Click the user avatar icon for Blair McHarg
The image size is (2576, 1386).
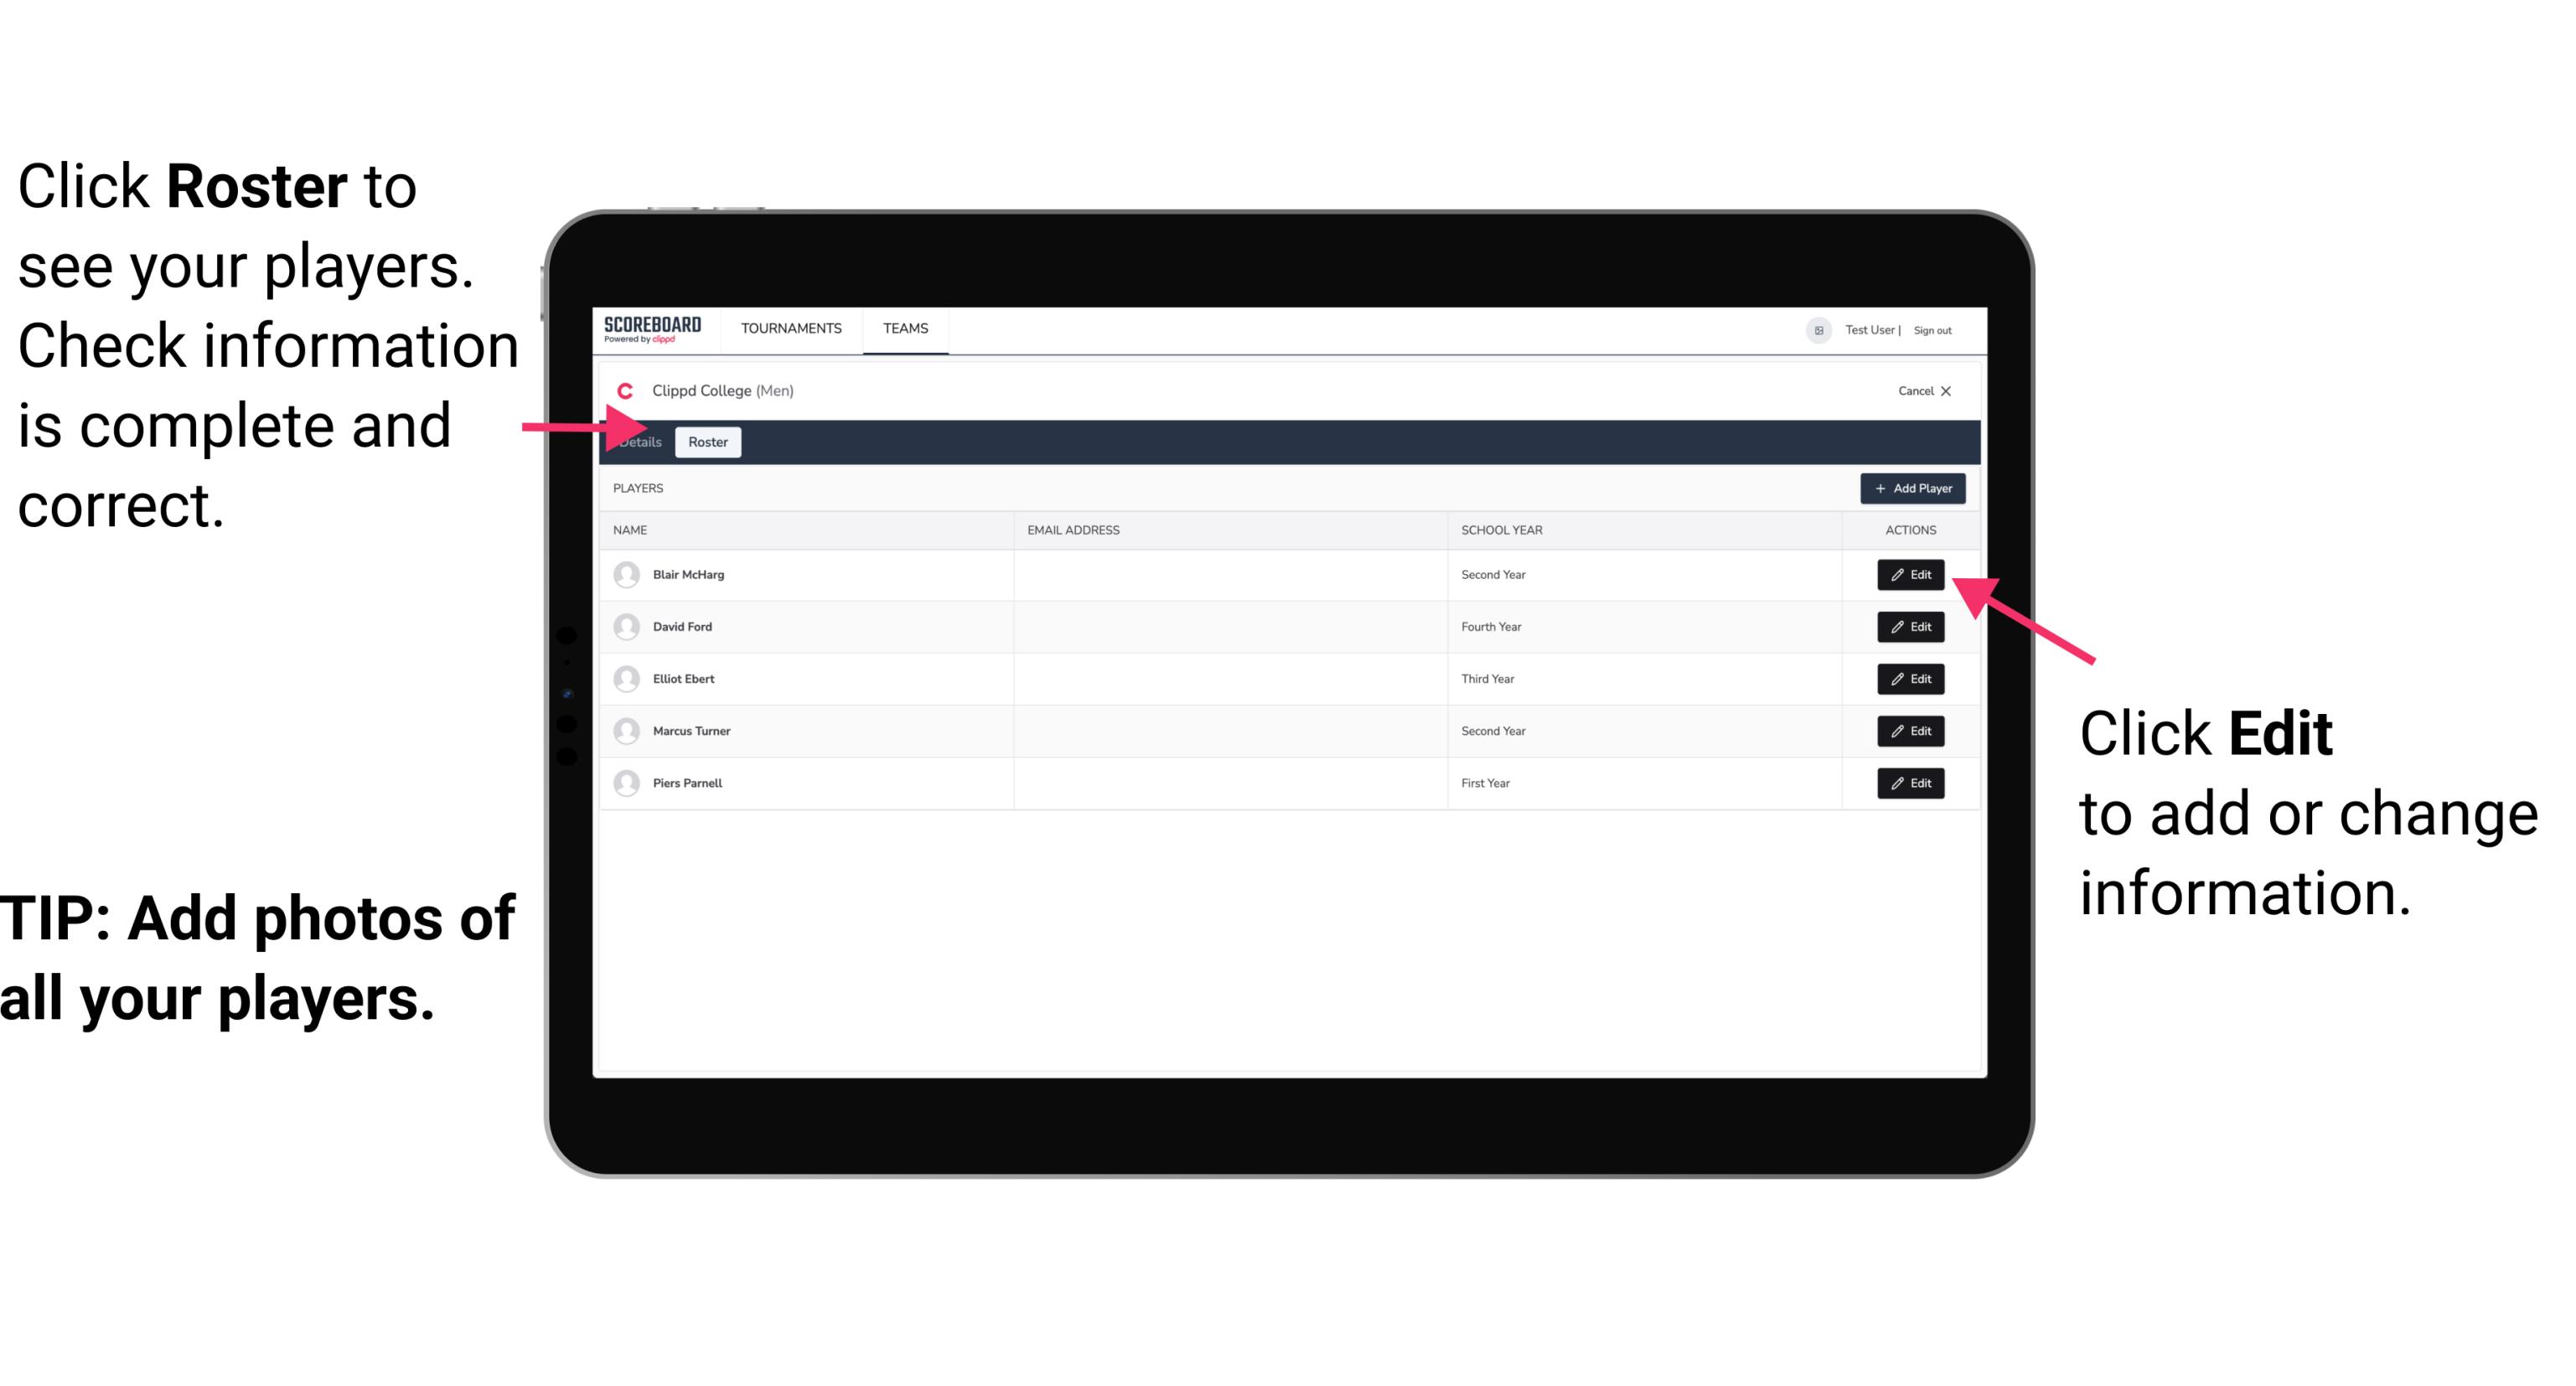[628, 573]
